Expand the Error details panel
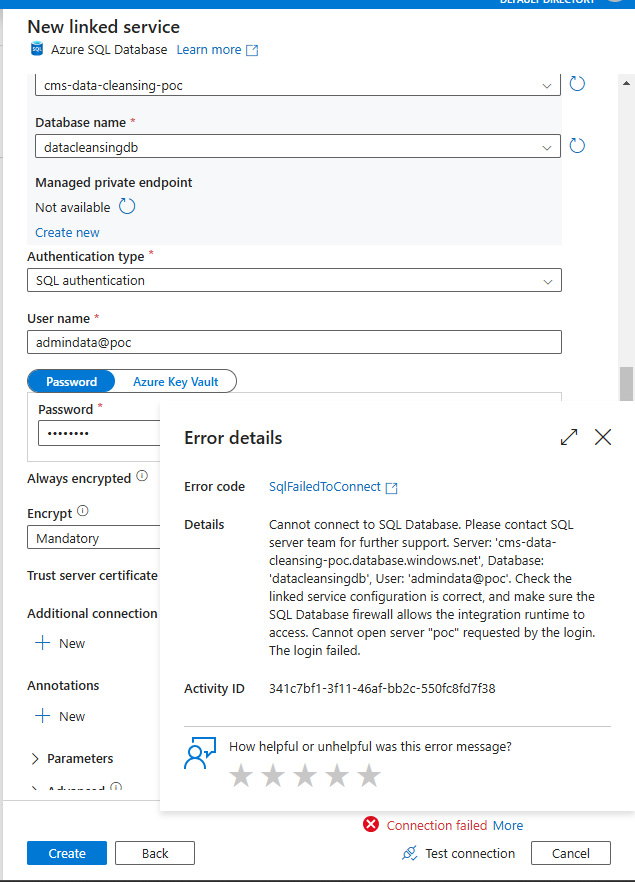The height and width of the screenshot is (882, 635). click(x=569, y=437)
